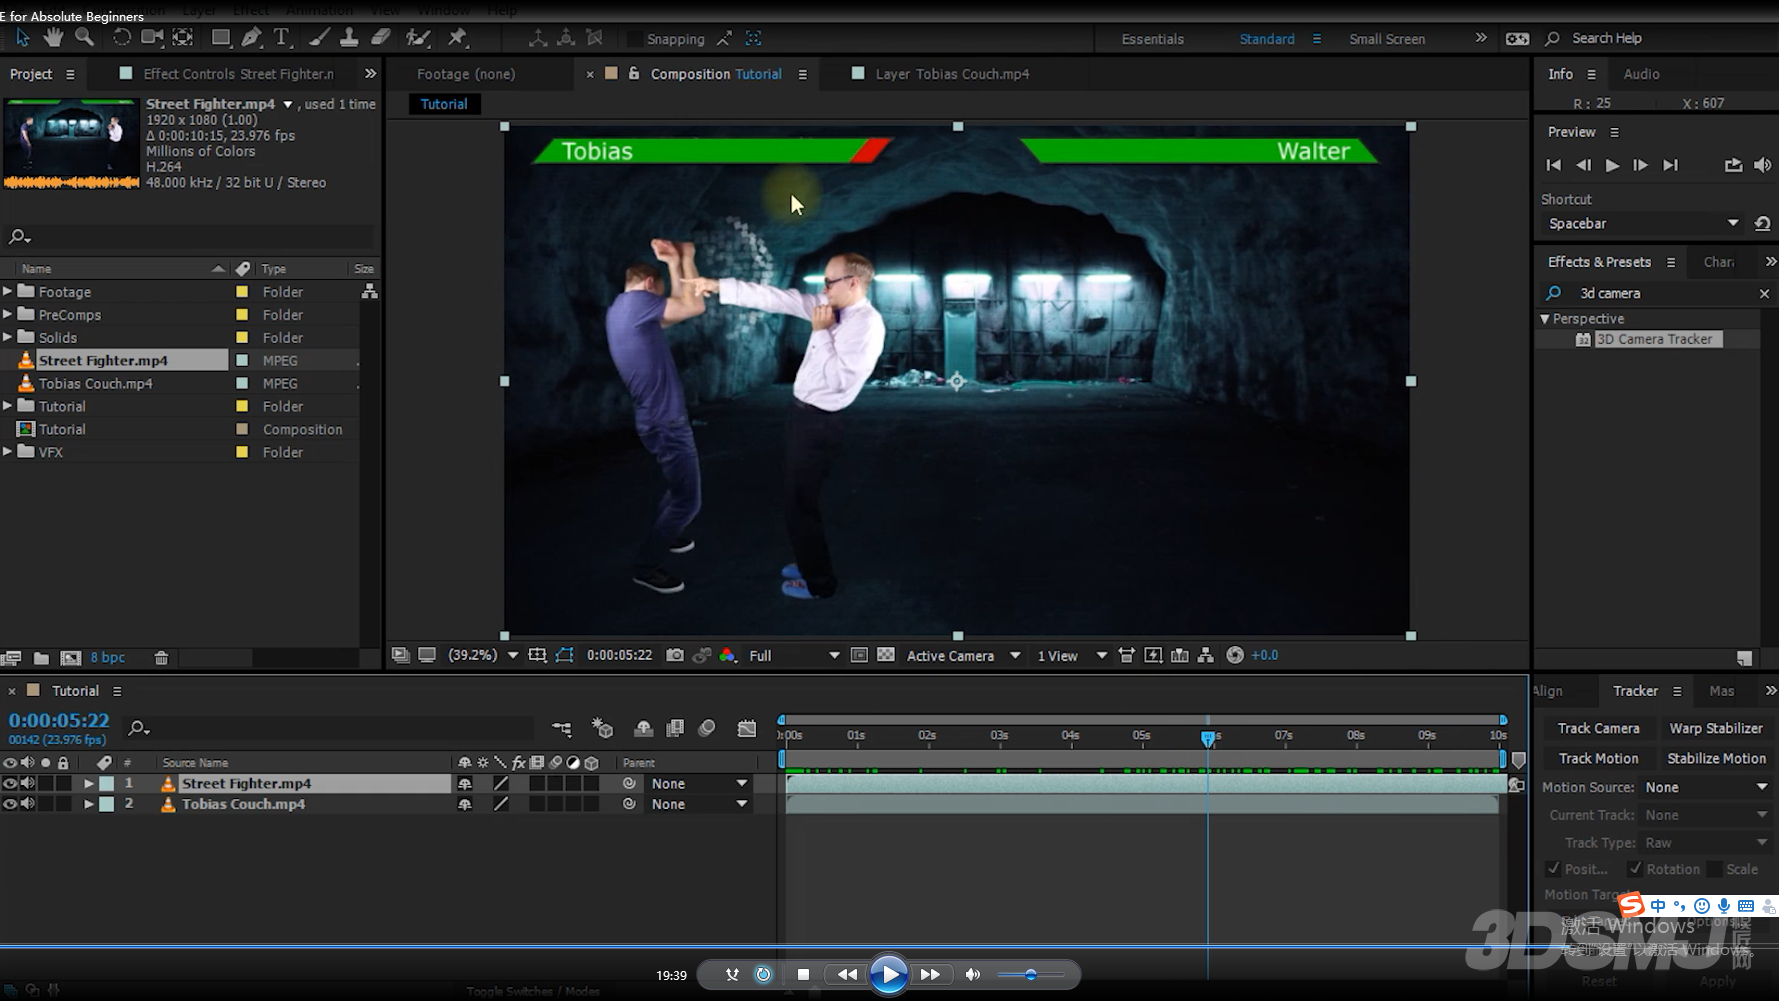Image resolution: width=1779 pixels, height=1001 pixels.
Task: Open the 1 View layout dropdown
Action: (1071, 656)
